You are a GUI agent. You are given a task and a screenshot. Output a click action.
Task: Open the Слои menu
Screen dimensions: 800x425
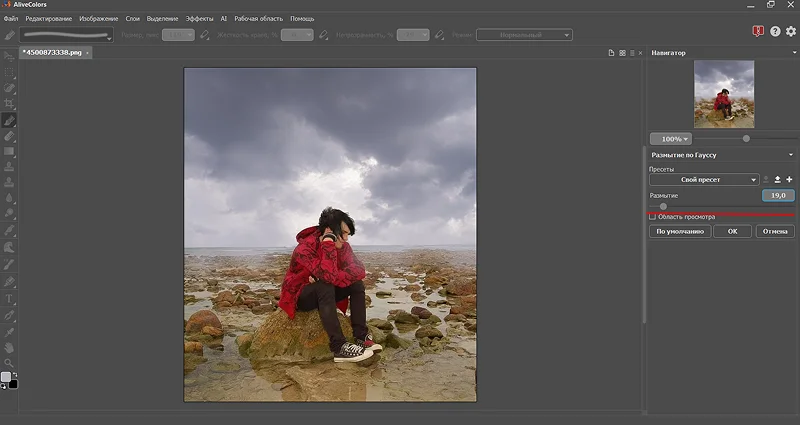[133, 18]
